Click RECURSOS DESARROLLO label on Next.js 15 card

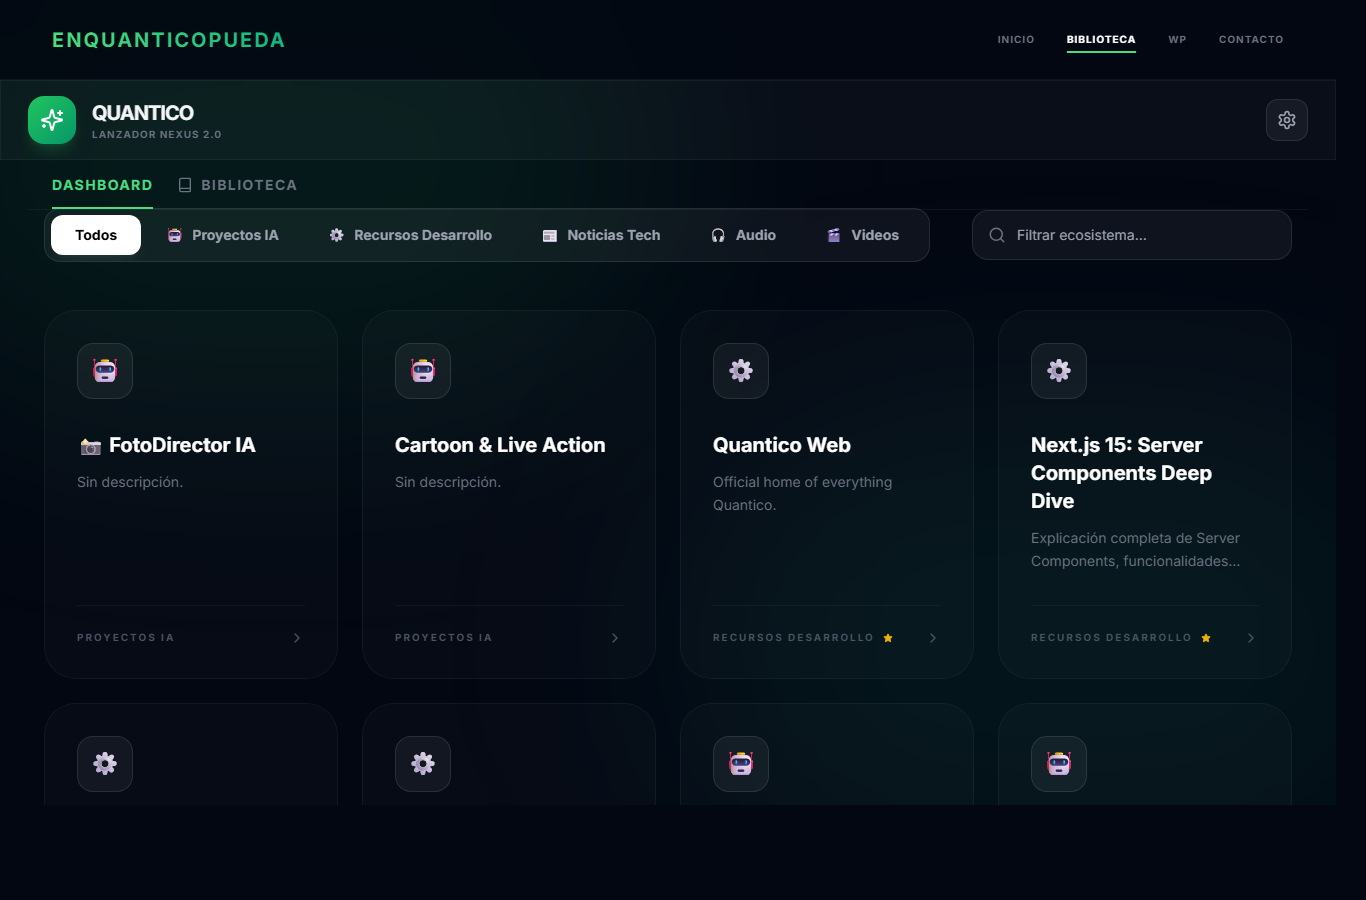pyautogui.click(x=1111, y=638)
